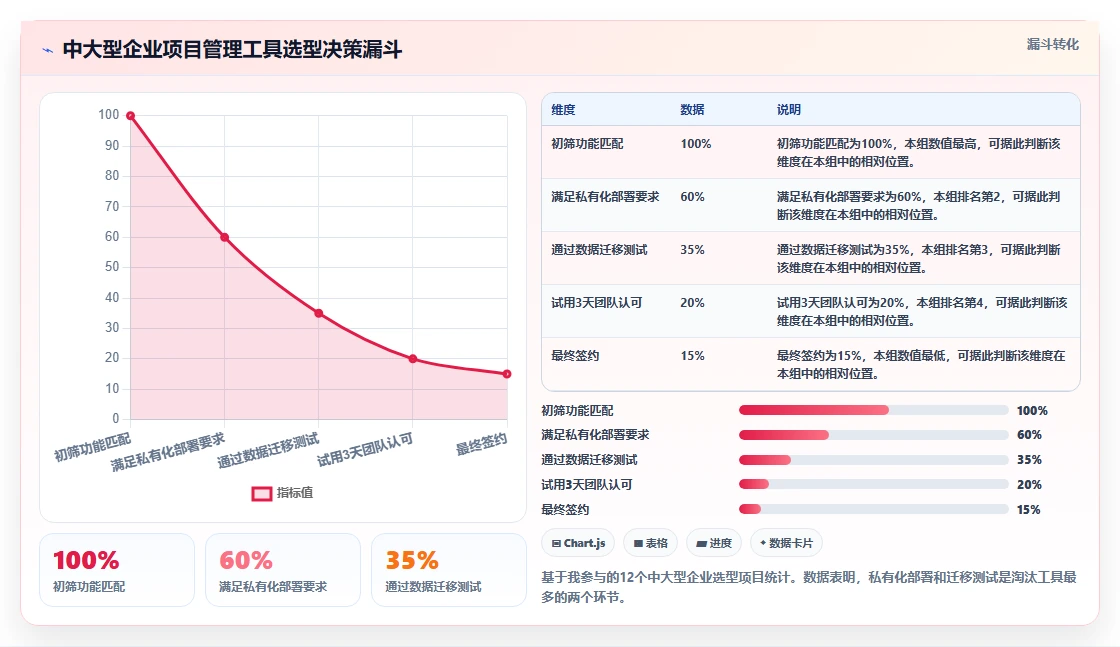Click the description mentioning 本组排名第4
The image size is (1120, 647).
click(x=921, y=311)
